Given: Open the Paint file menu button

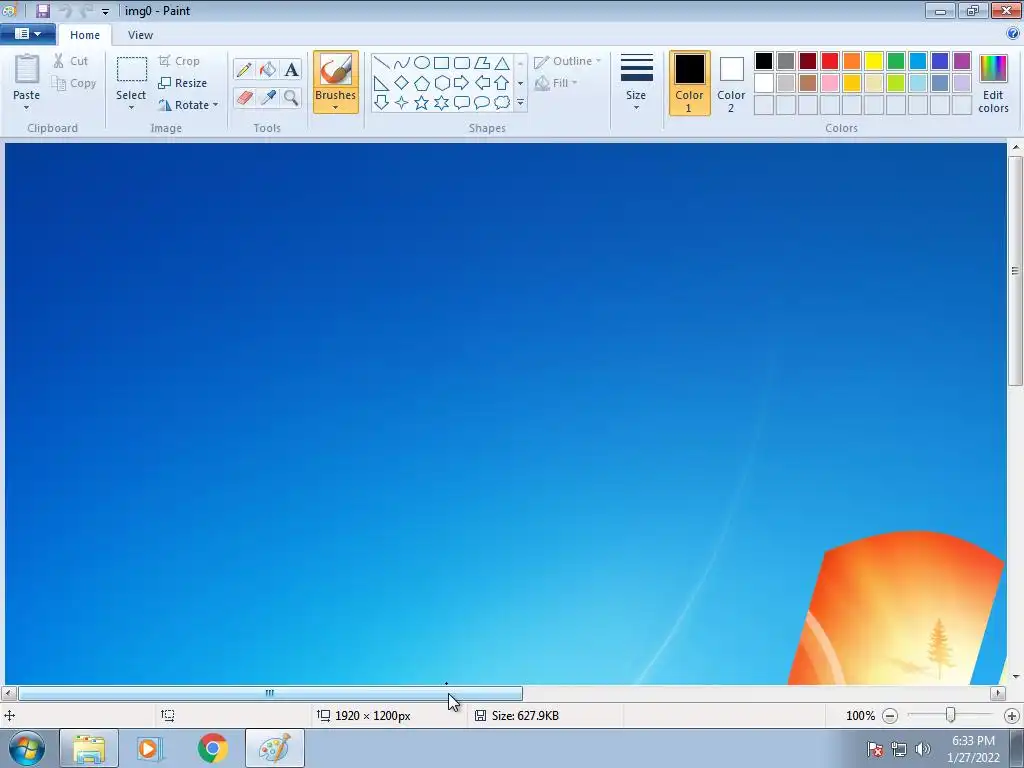Looking at the screenshot, I should [27, 34].
